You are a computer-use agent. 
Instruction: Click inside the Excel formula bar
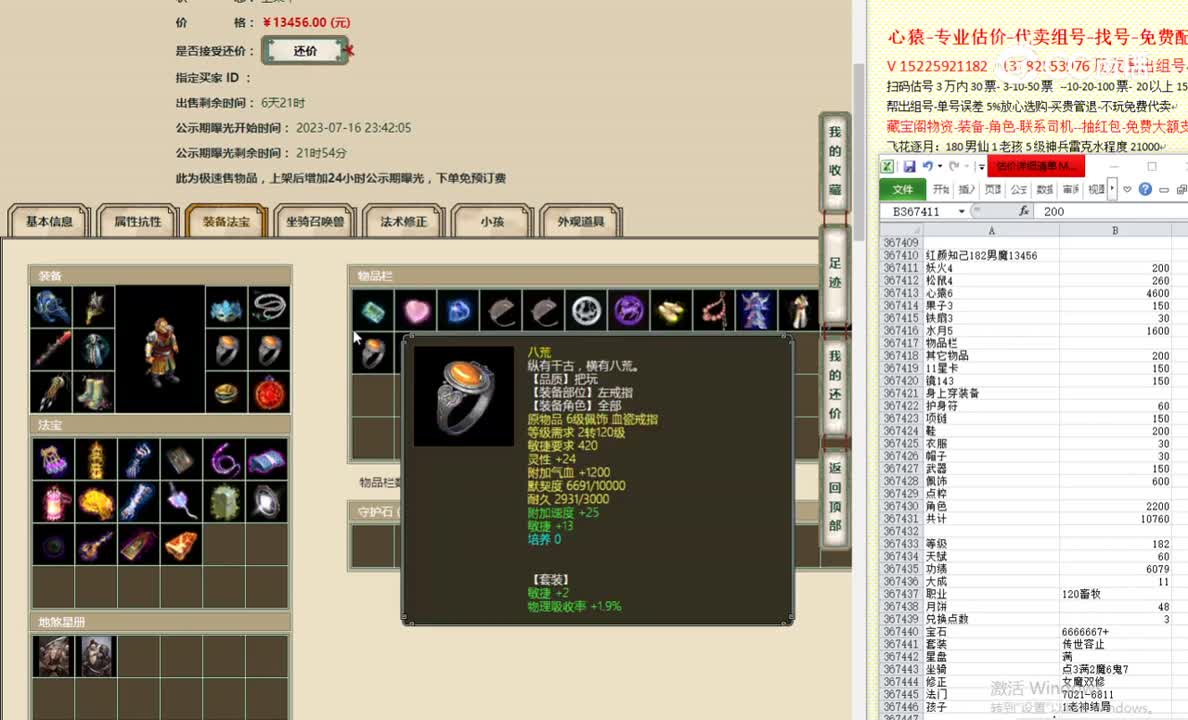(x=1100, y=211)
